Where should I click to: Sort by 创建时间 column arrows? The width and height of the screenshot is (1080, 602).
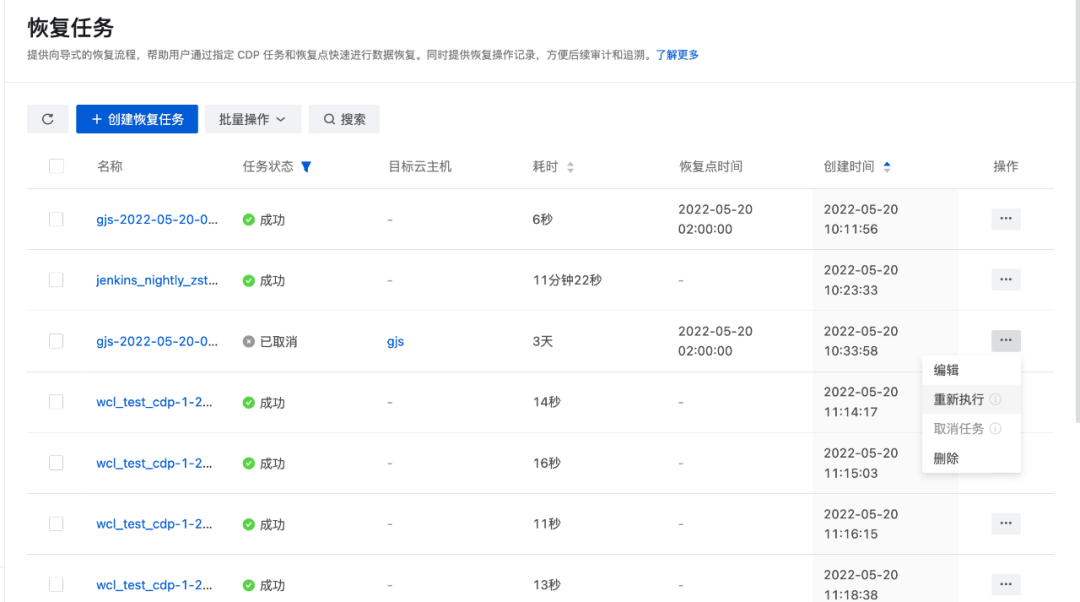[x=886, y=167]
